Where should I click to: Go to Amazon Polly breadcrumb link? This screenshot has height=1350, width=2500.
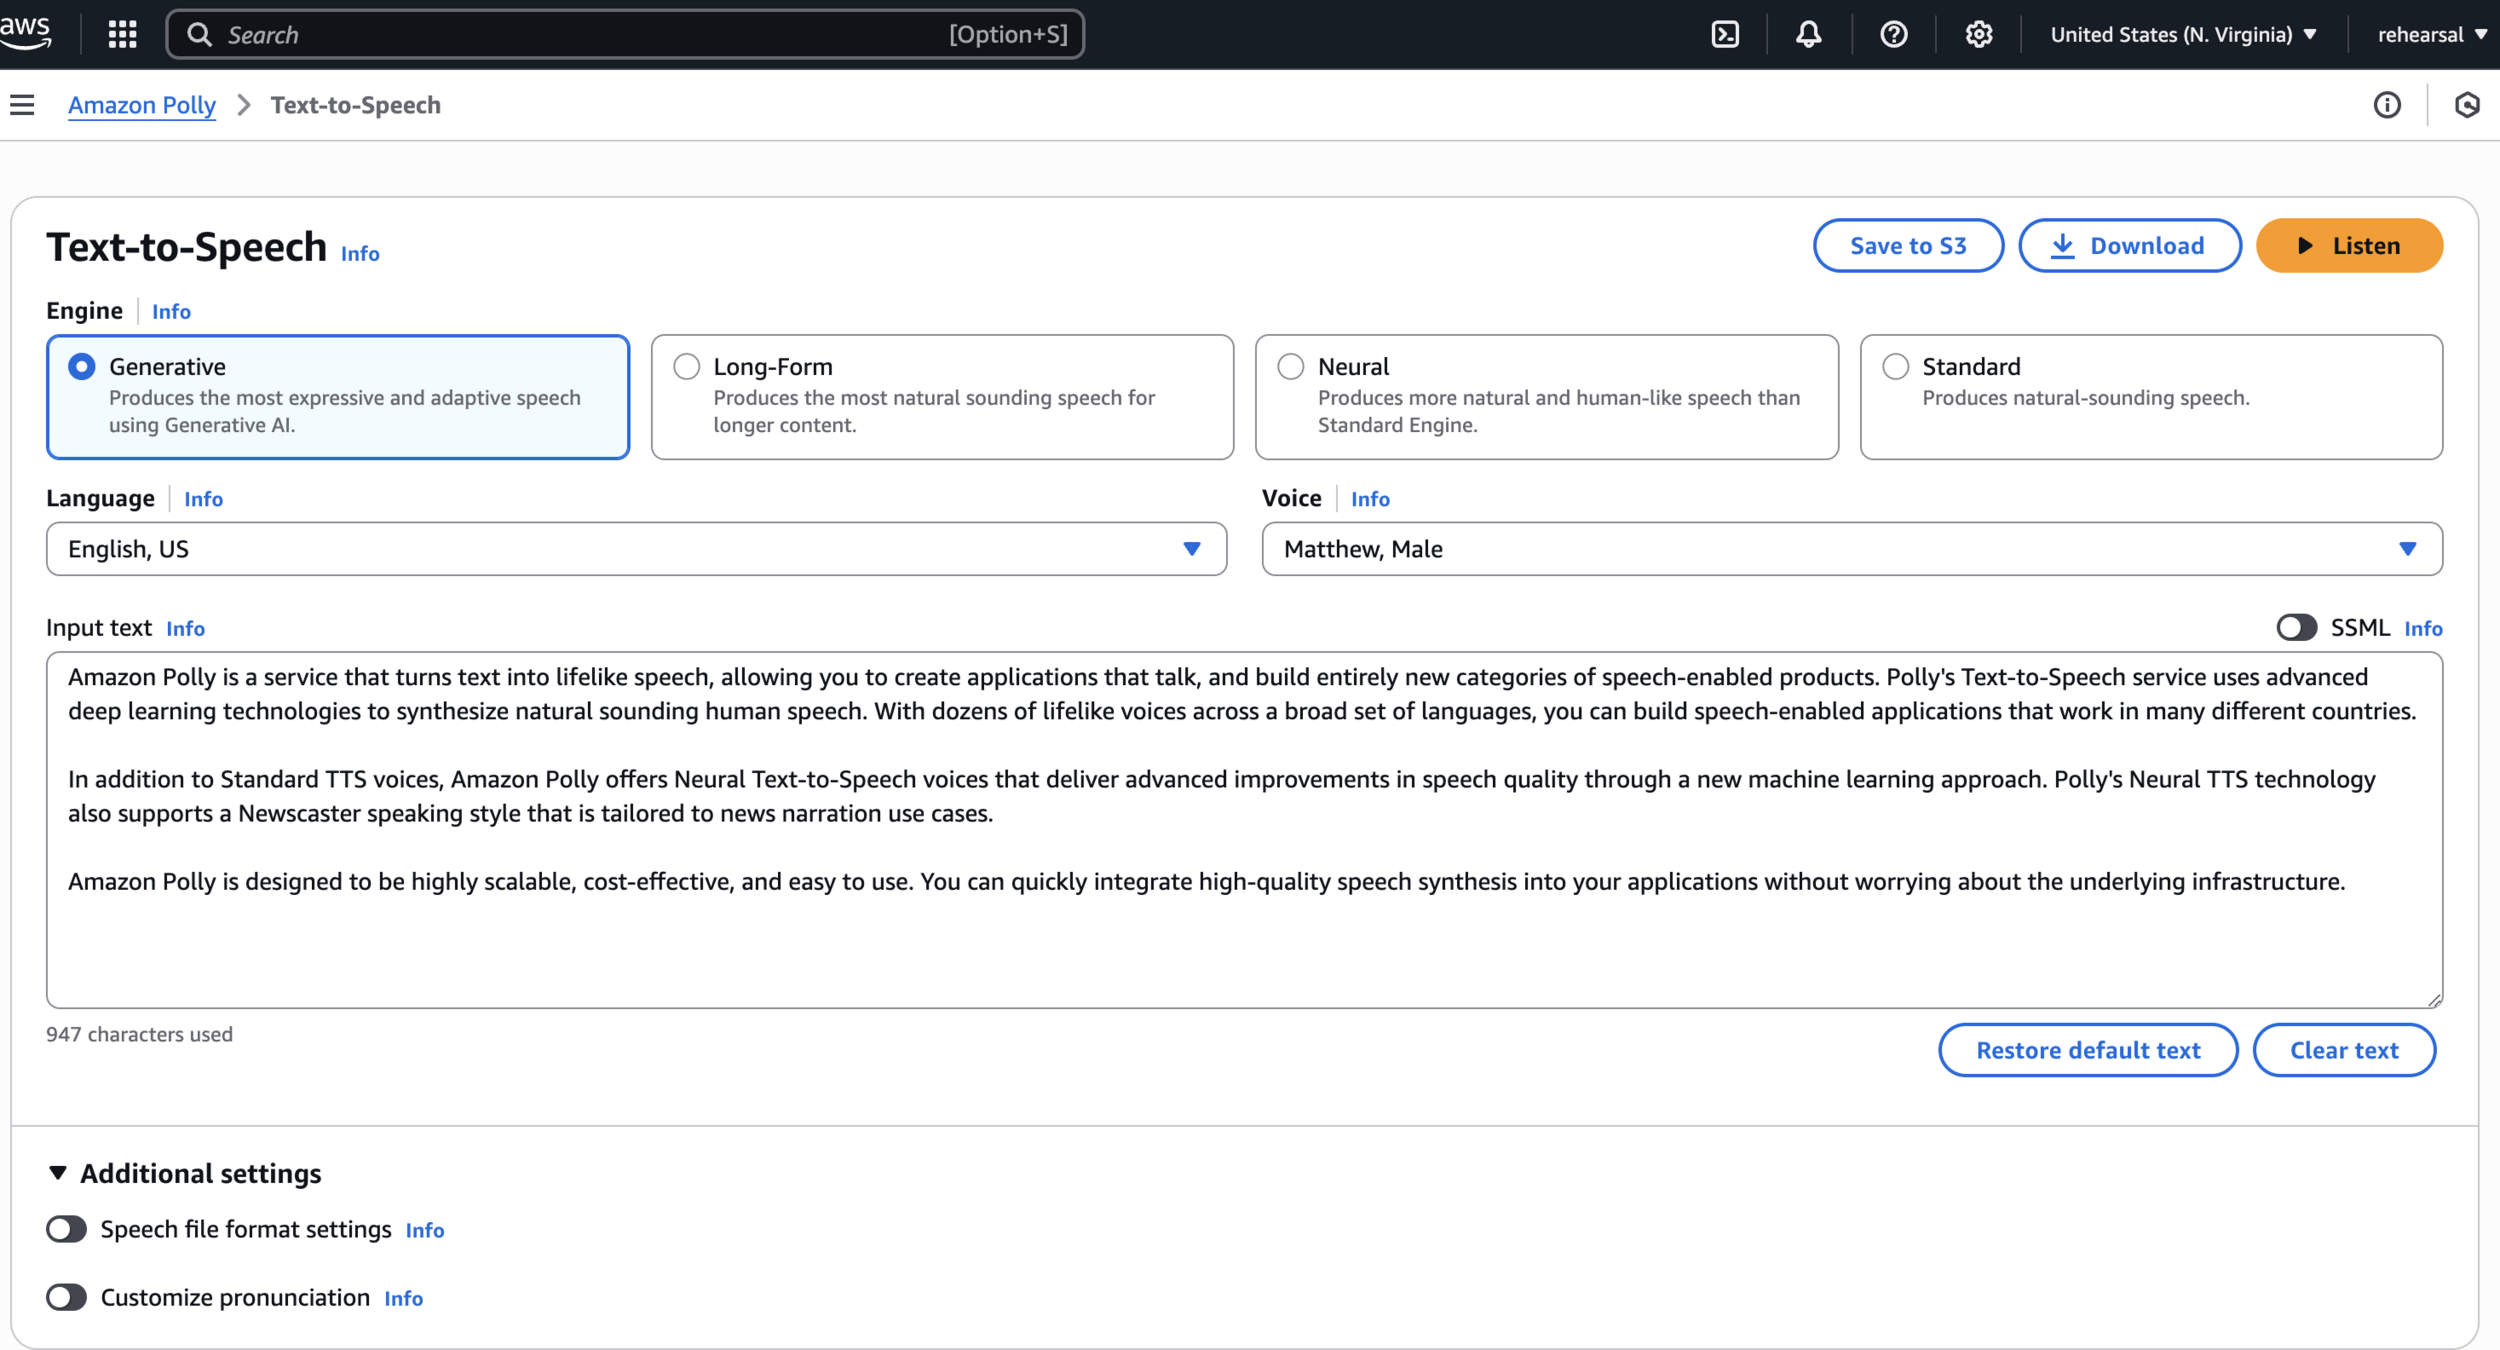tap(142, 105)
